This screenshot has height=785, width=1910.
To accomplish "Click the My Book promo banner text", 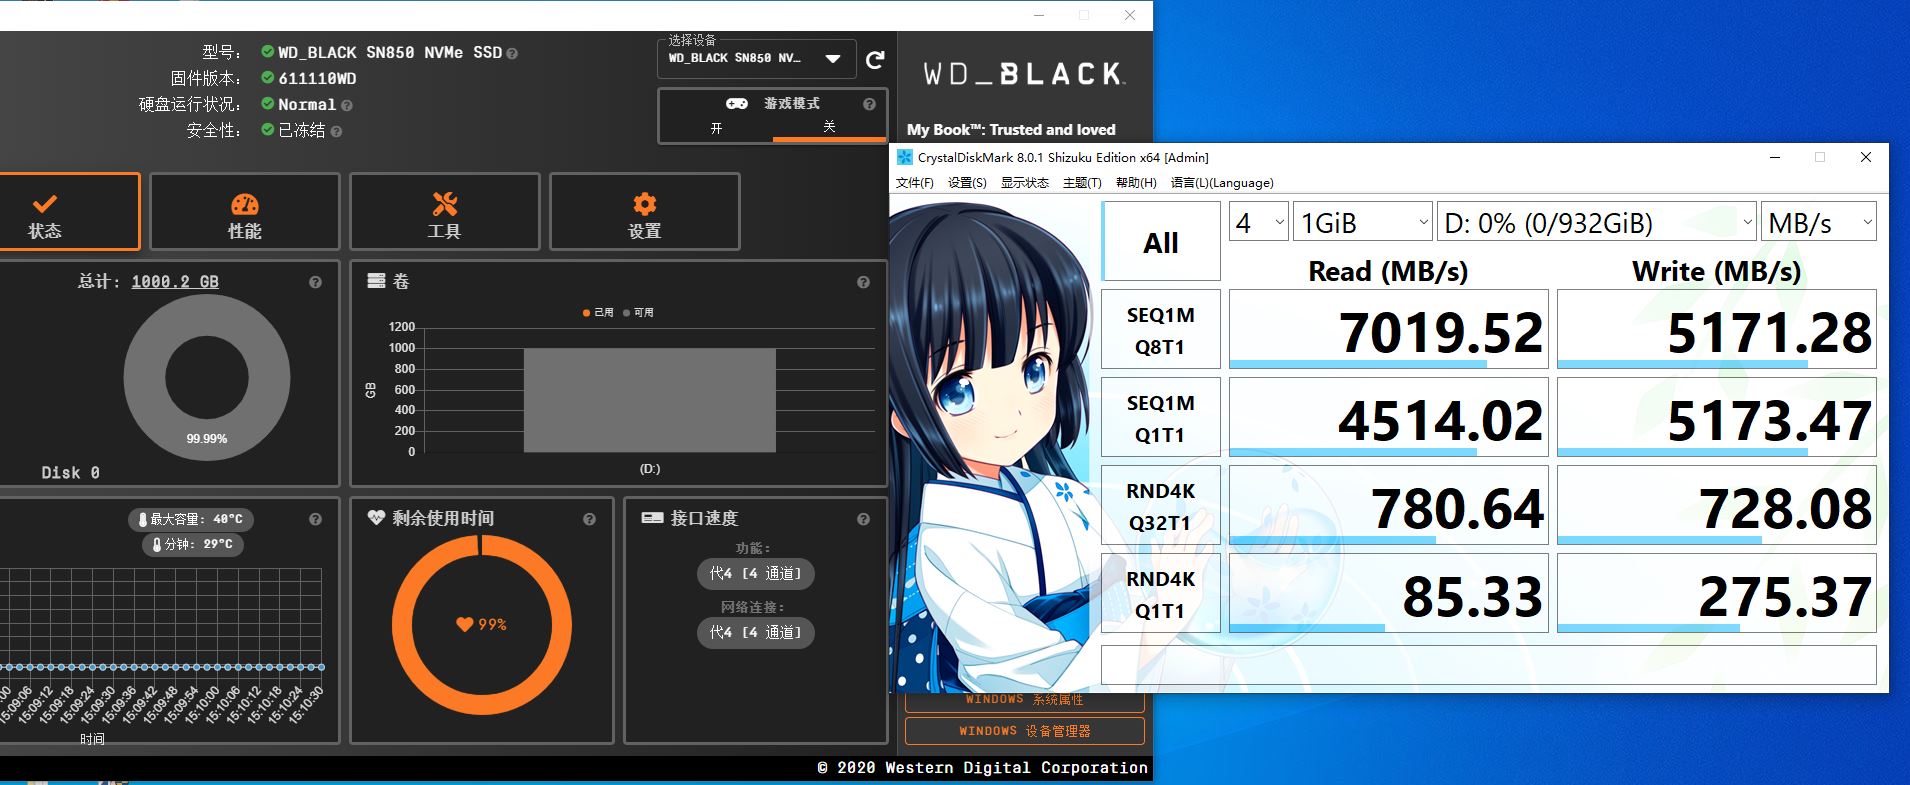I will click(1011, 130).
